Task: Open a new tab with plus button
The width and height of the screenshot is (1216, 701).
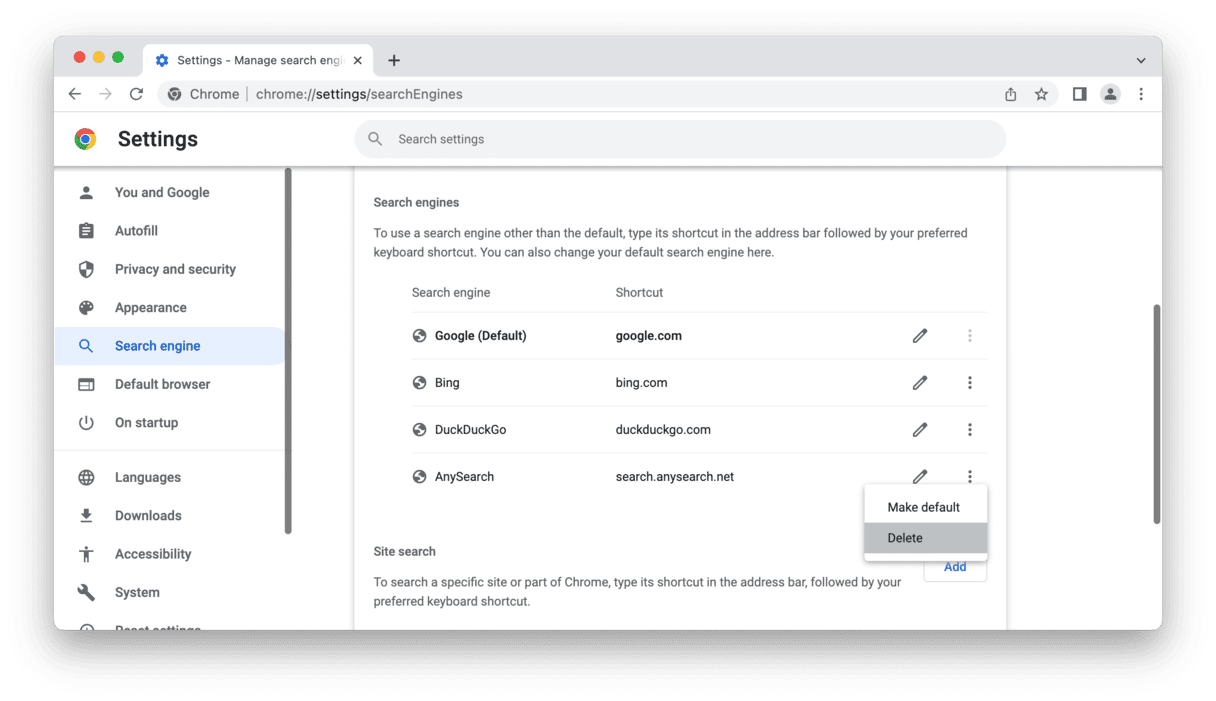Action: point(394,60)
